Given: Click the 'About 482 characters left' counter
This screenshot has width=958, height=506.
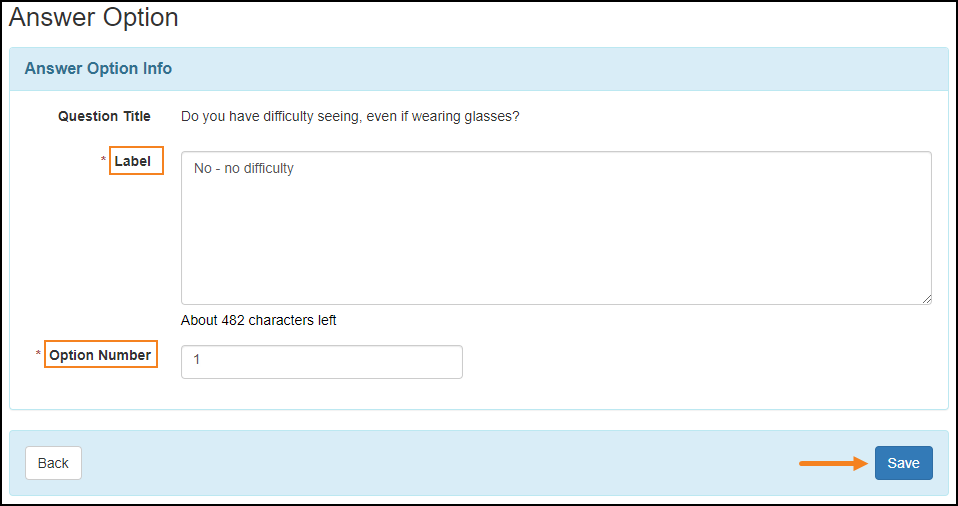Looking at the screenshot, I should (258, 320).
